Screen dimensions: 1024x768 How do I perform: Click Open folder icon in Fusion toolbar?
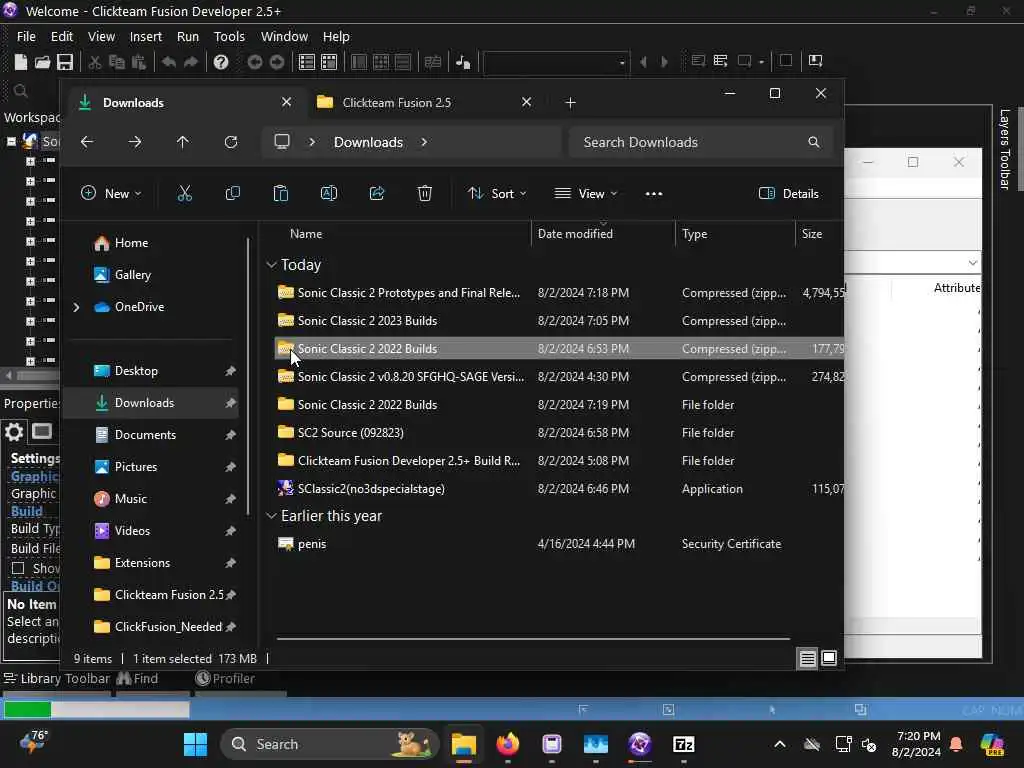pos(42,62)
